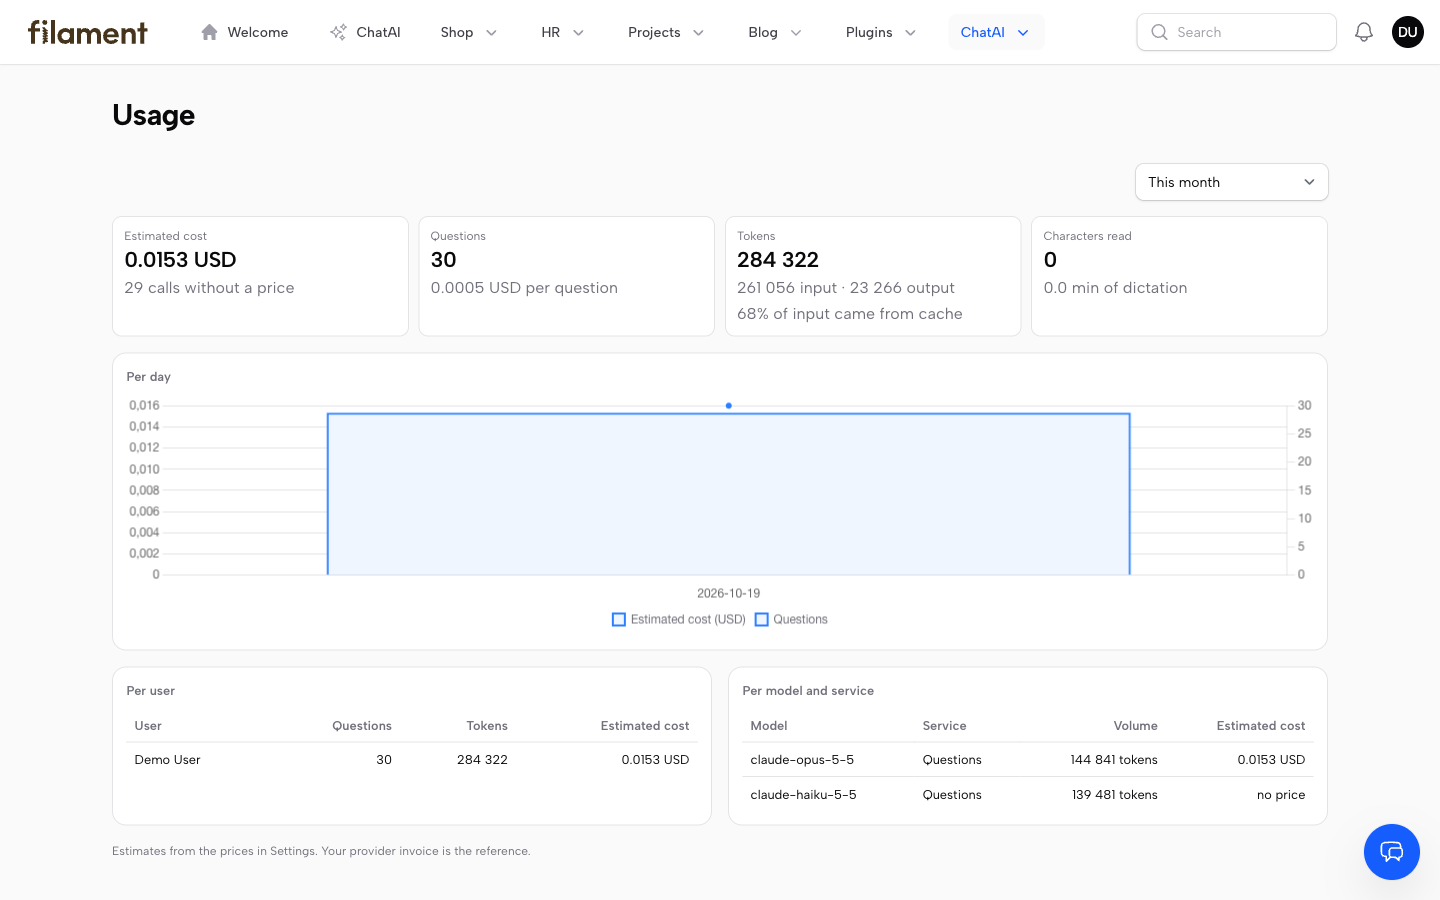Screen dimensions: 1440x900
Task: Expand the Plugins menu
Action: pyautogui.click(x=881, y=32)
